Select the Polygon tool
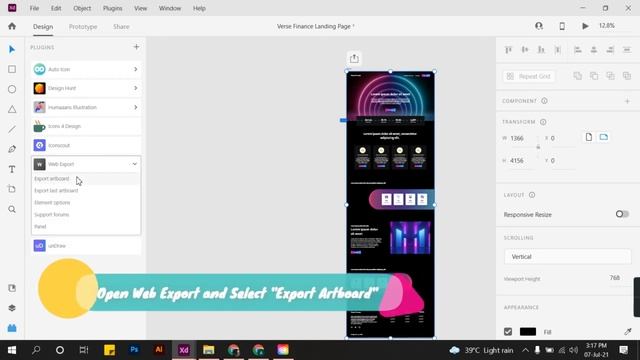The height and width of the screenshot is (360, 640). point(12,109)
